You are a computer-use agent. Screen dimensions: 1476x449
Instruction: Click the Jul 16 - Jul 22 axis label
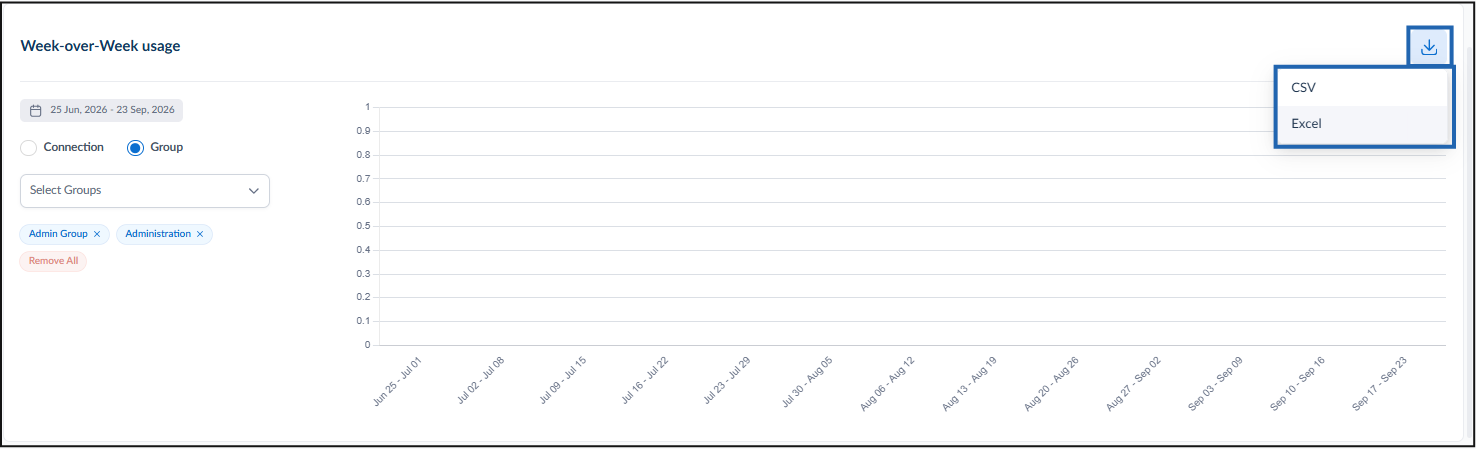tap(644, 380)
